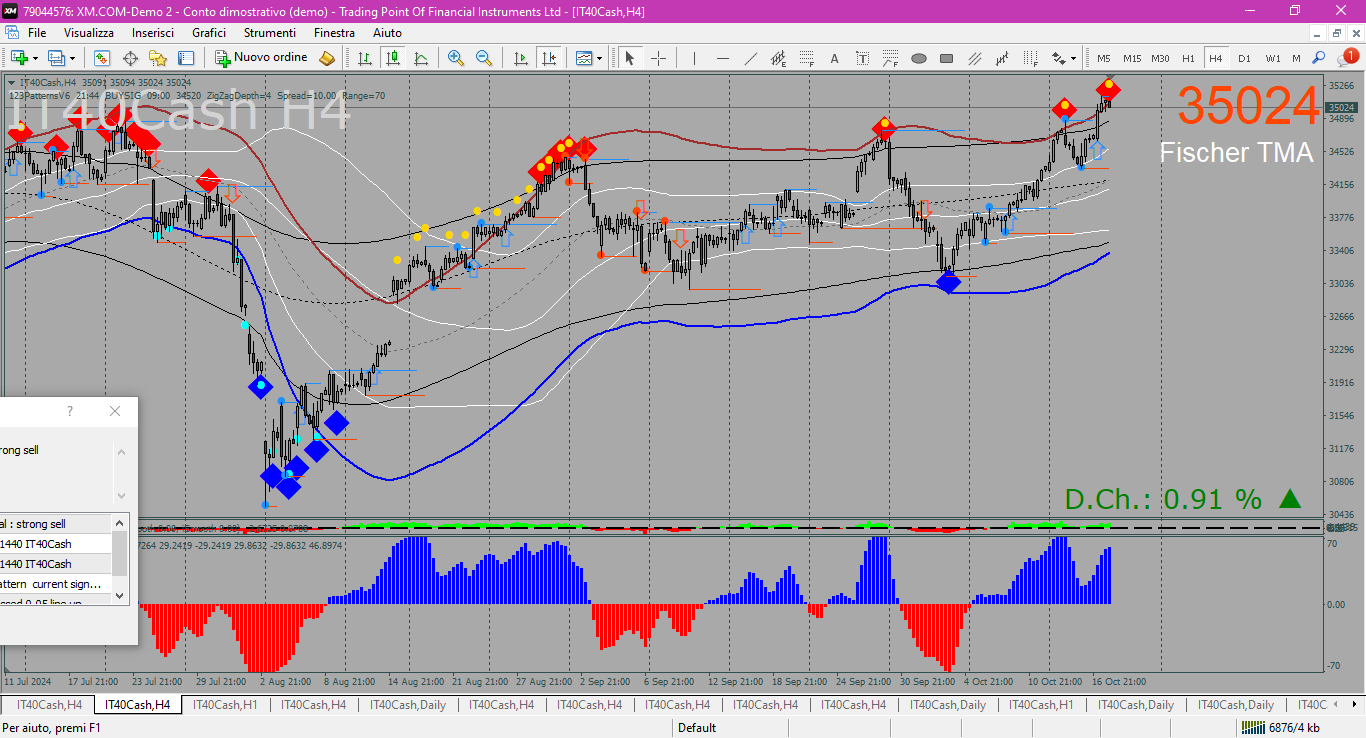Open the File menu

[x=37, y=33]
